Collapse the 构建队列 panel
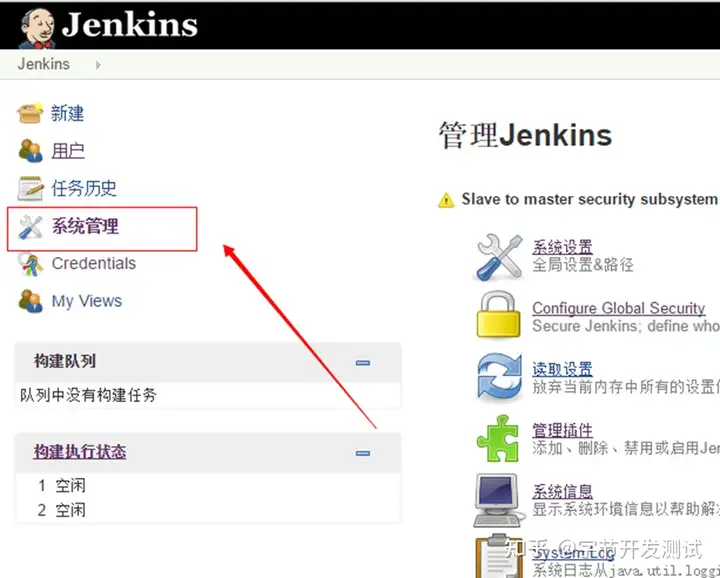 point(363,363)
